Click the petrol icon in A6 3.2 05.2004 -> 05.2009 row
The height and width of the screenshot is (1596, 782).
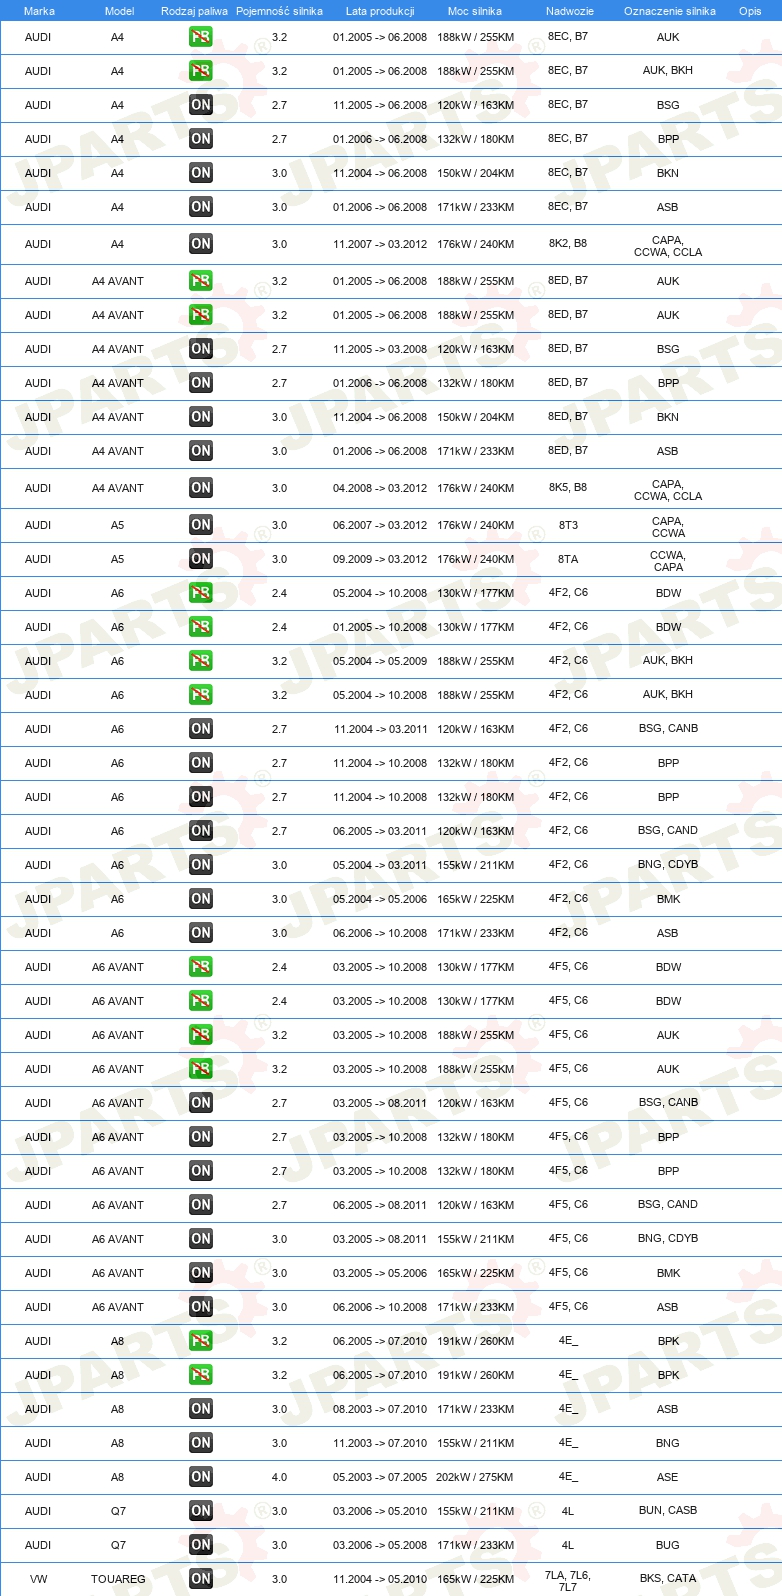pos(201,661)
